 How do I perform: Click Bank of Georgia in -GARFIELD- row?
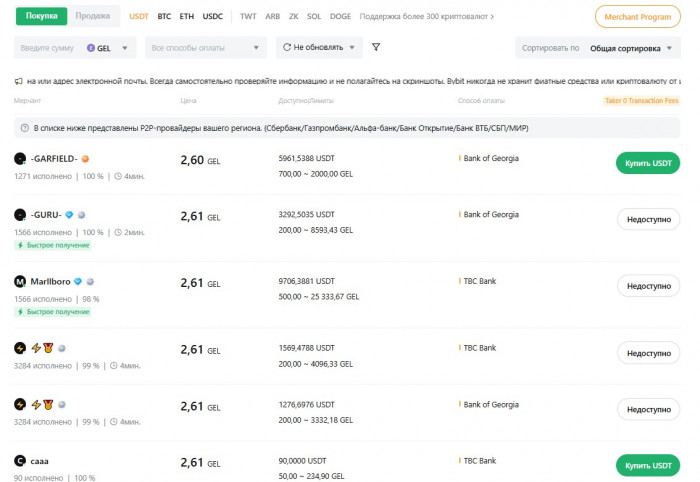pyautogui.click(x=491, y=158)
